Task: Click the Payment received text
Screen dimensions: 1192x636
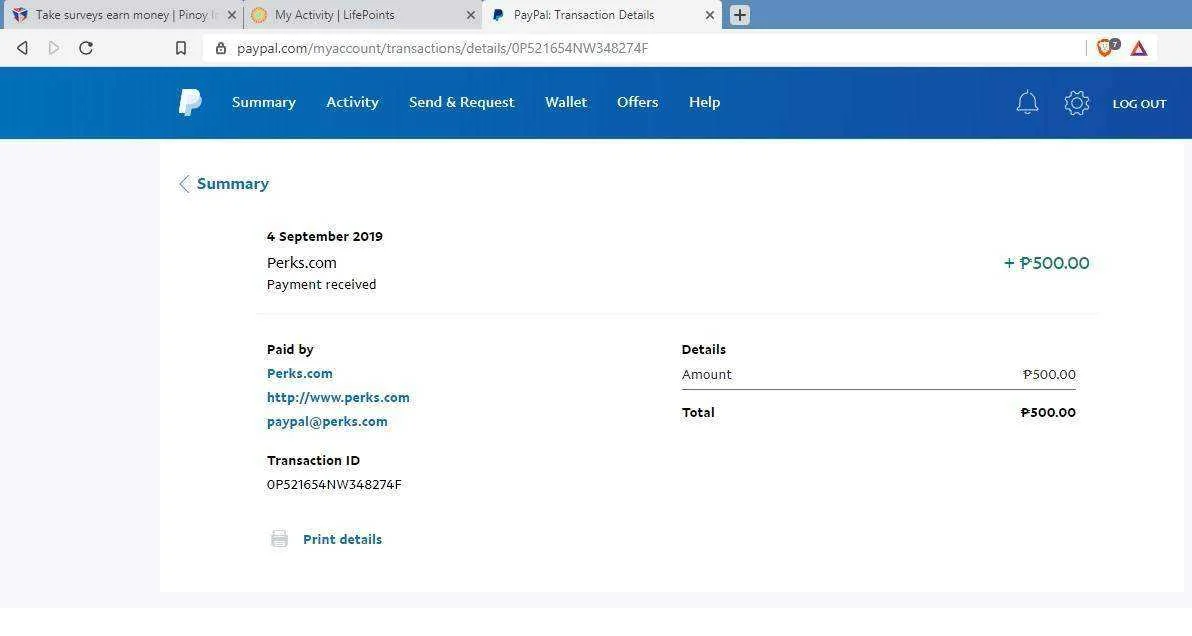Action: pos(322,284)
